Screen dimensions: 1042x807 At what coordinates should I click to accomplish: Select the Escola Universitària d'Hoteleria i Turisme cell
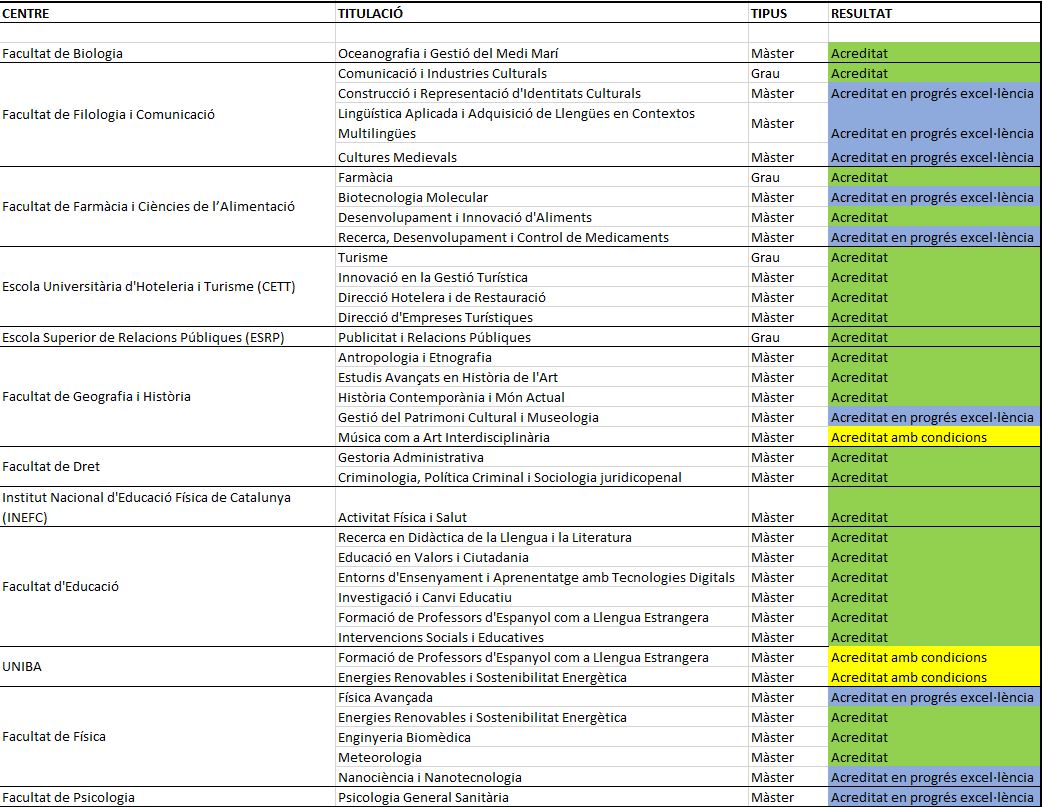(148, 287)
